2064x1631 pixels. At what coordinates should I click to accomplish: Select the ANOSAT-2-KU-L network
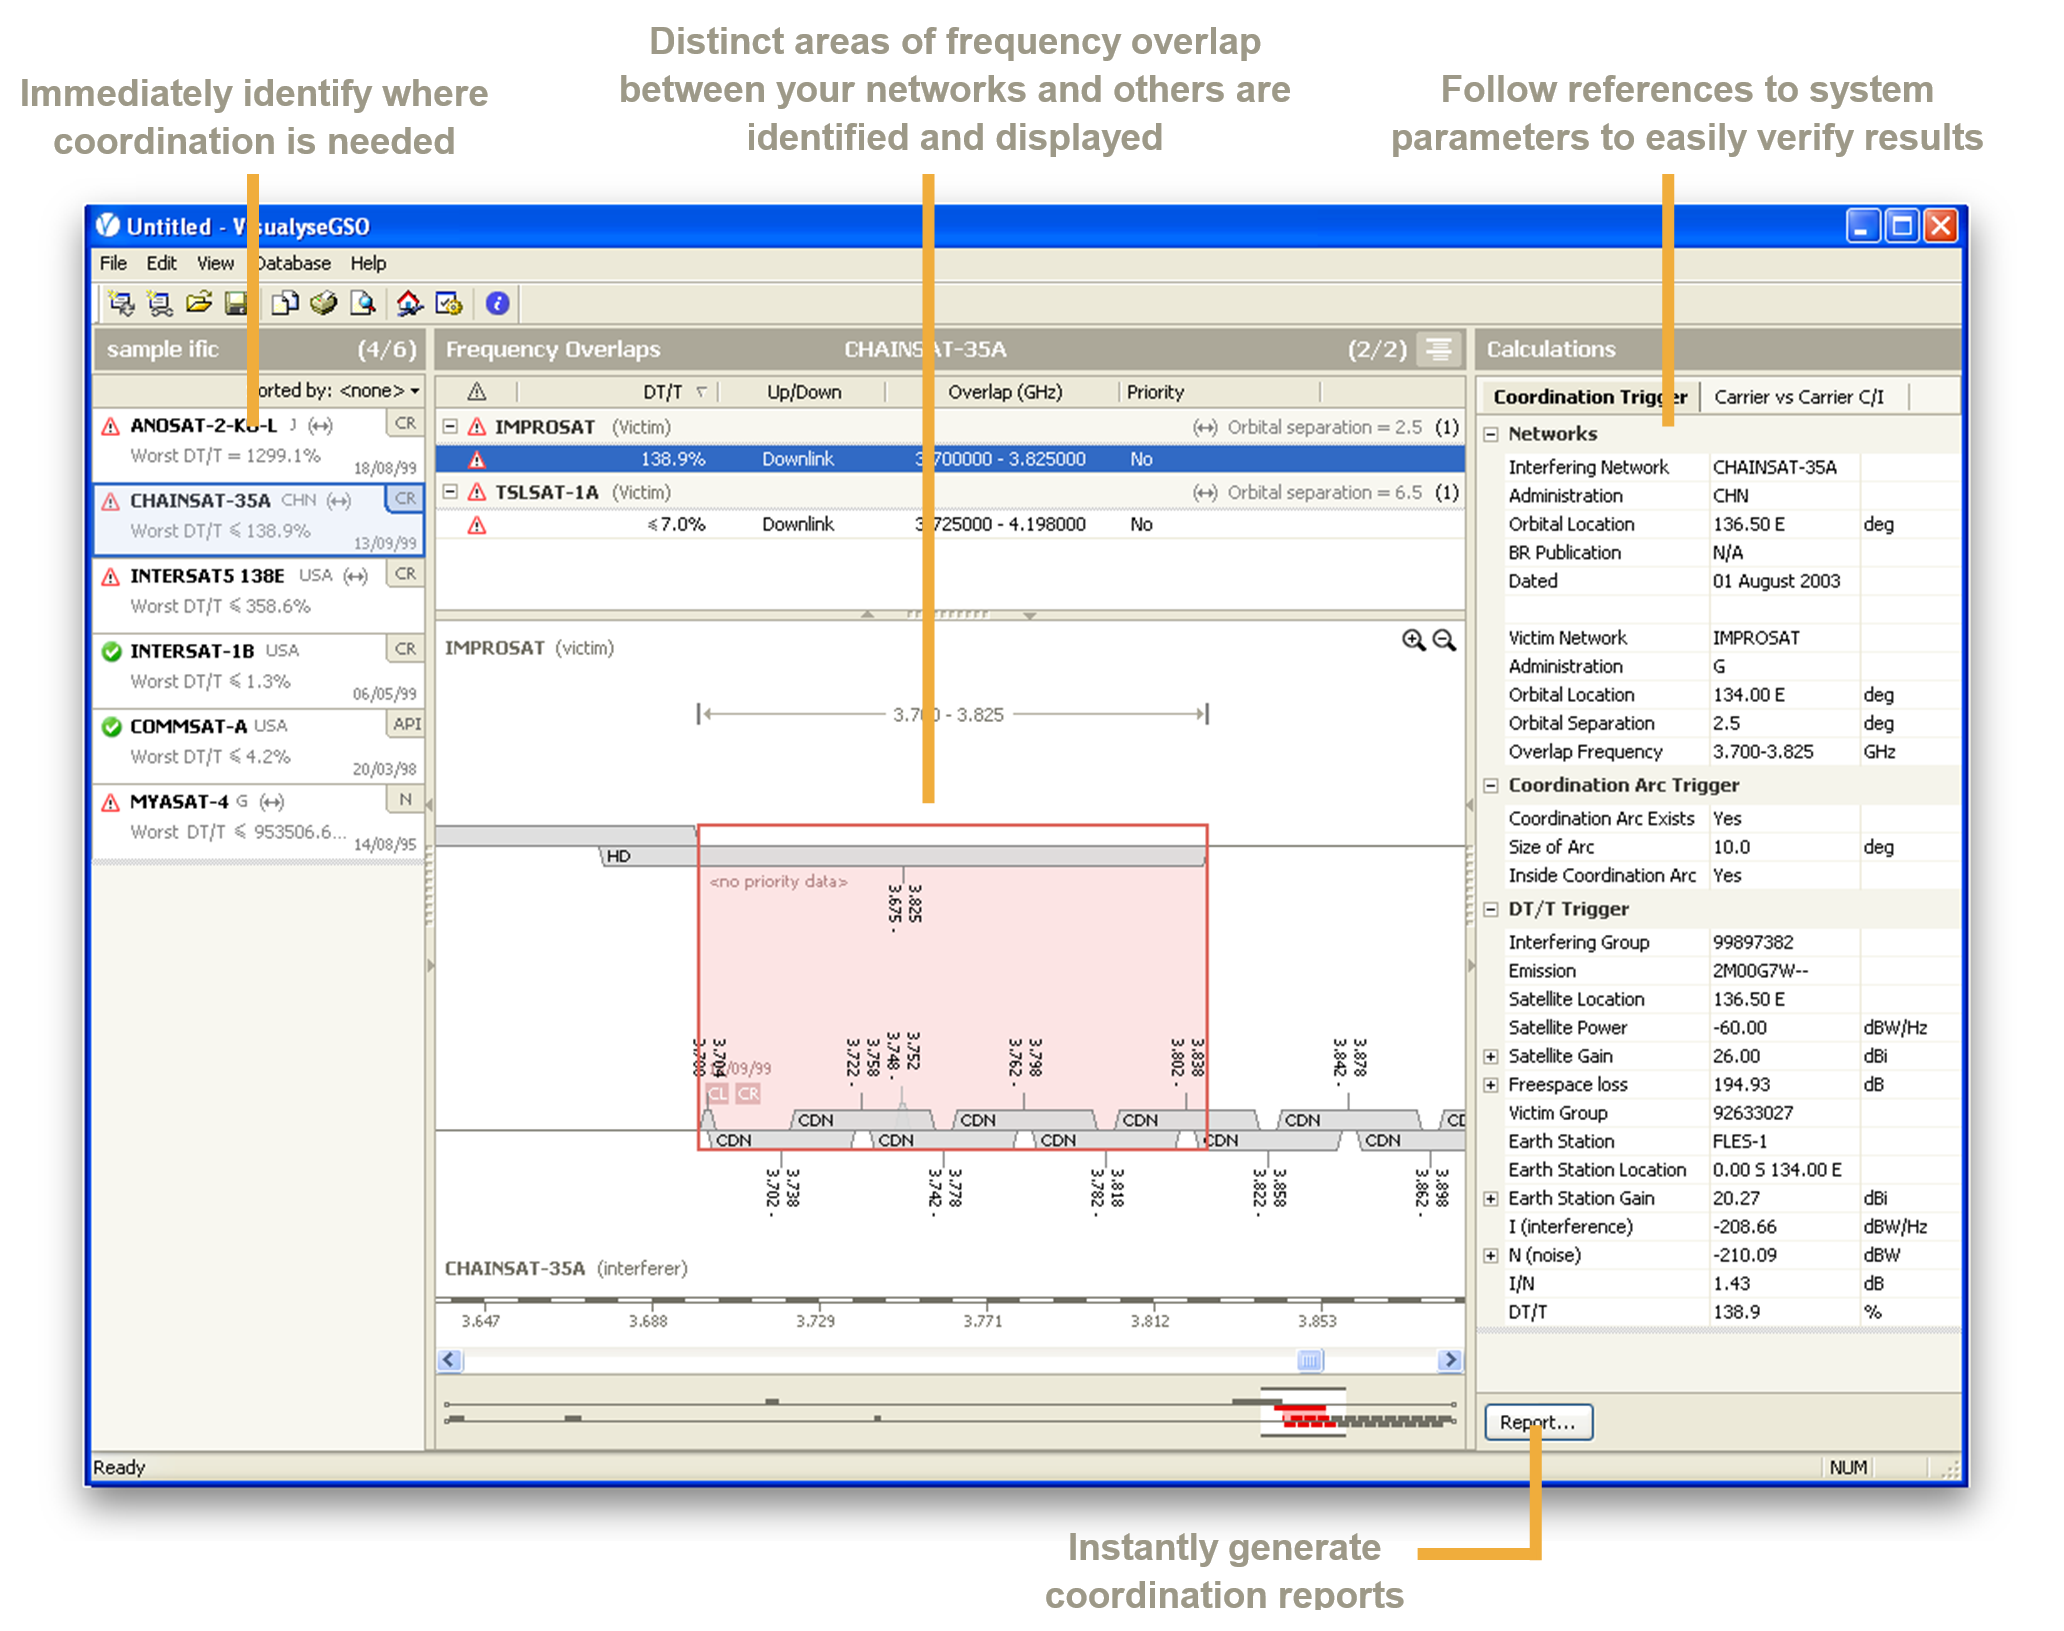coord(259,444)
